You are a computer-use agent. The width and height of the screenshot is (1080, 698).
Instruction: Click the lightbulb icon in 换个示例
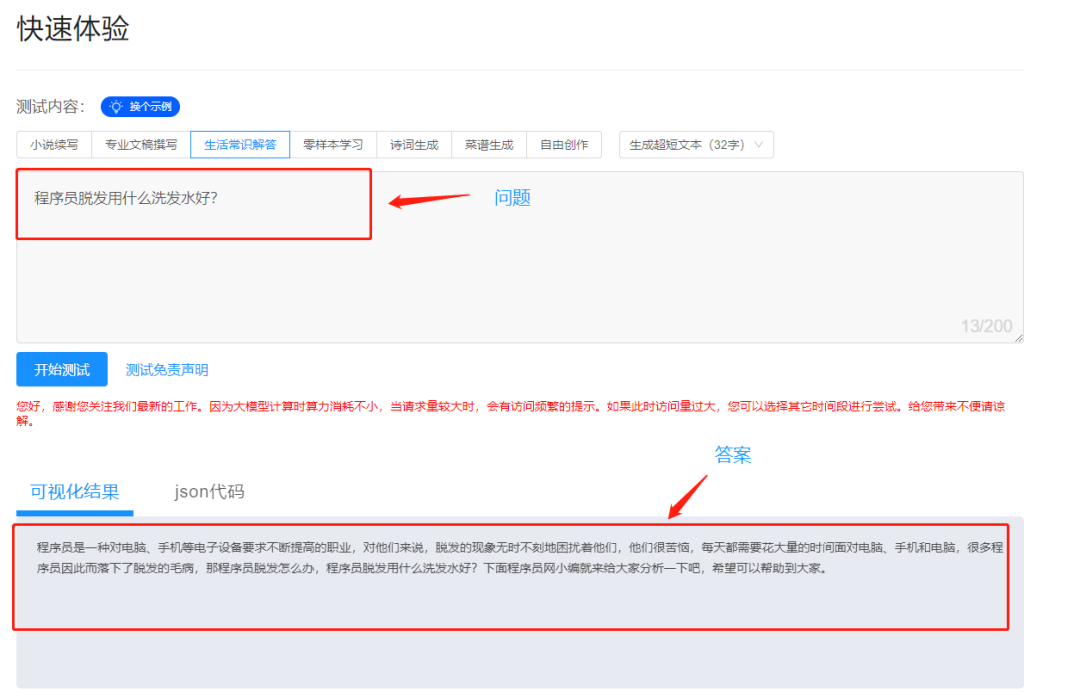coord(117,107)
